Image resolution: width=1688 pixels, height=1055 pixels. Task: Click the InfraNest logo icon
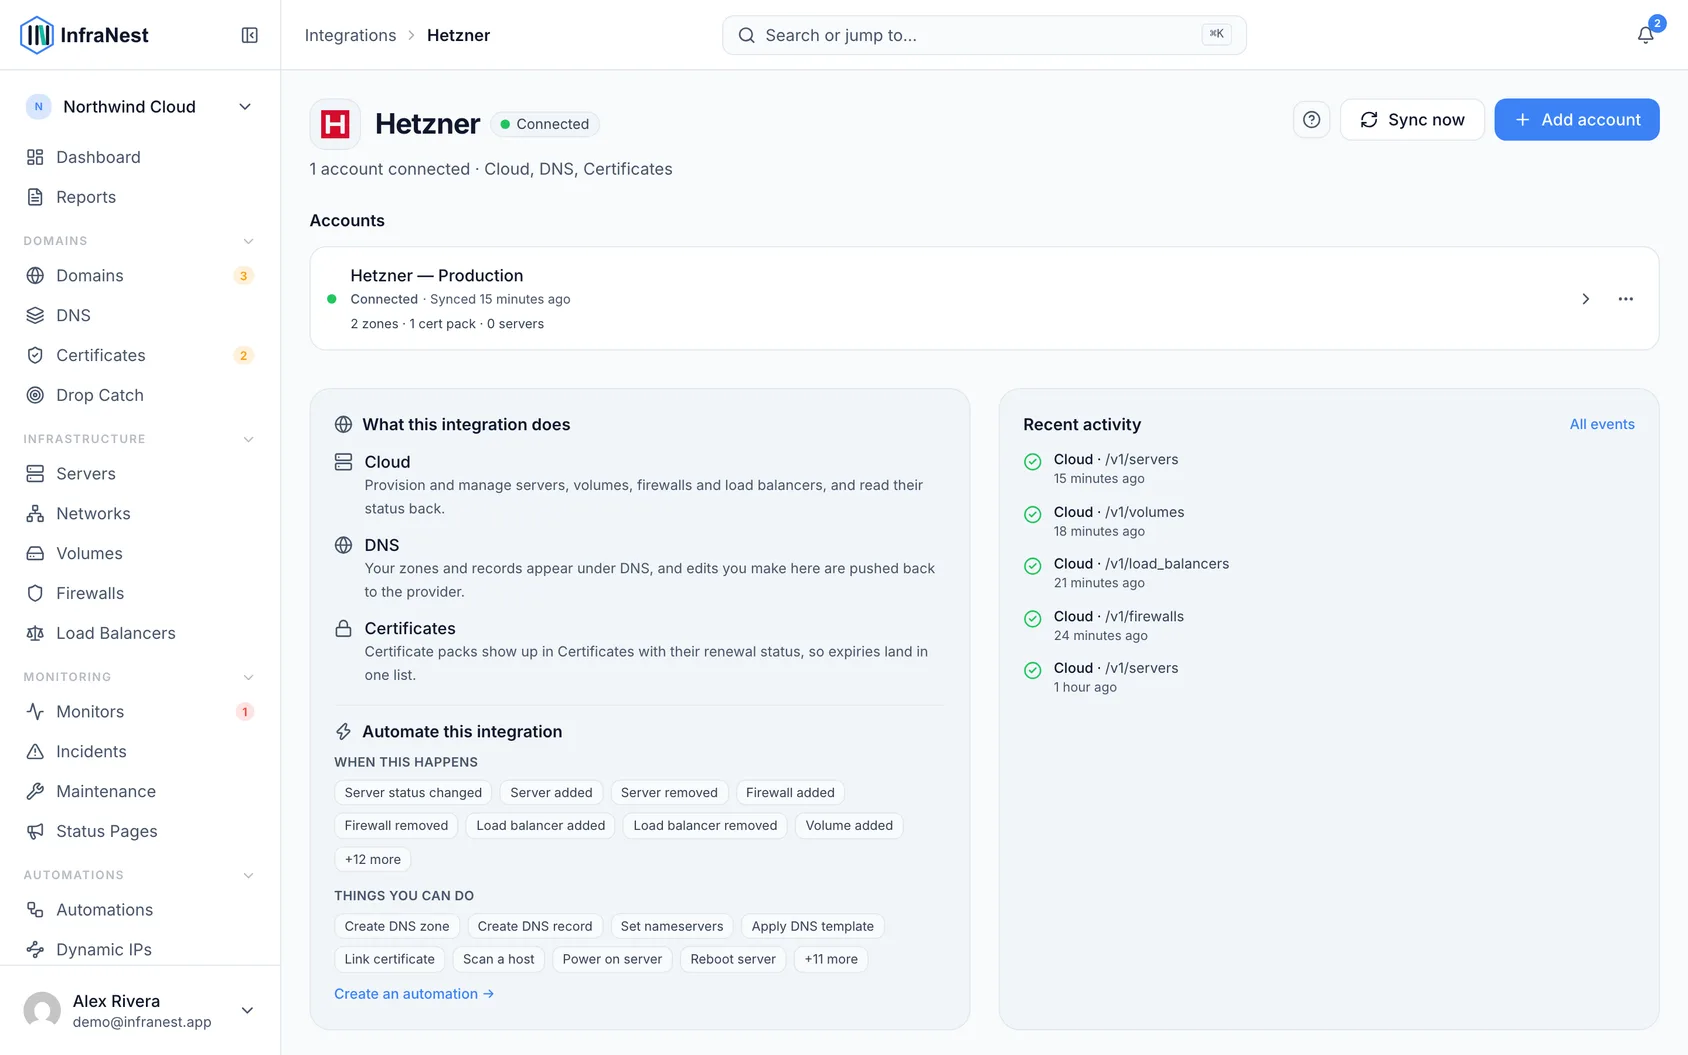click(x=37, y=35)
